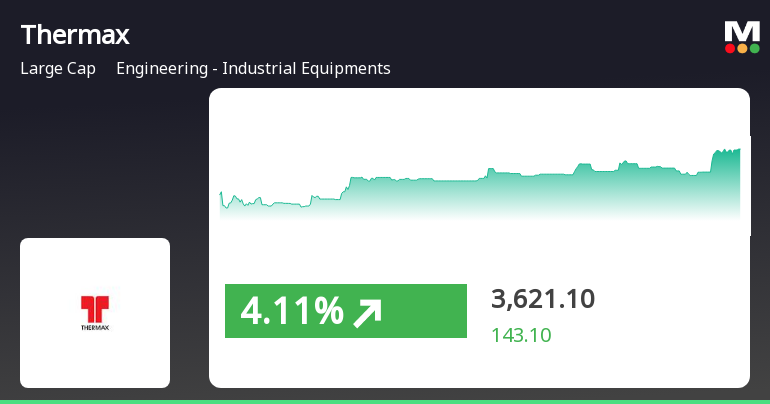This screenshot has height=404, width=770.
Task: Click the stock price 3,621.10
Action: click(543, 299)
